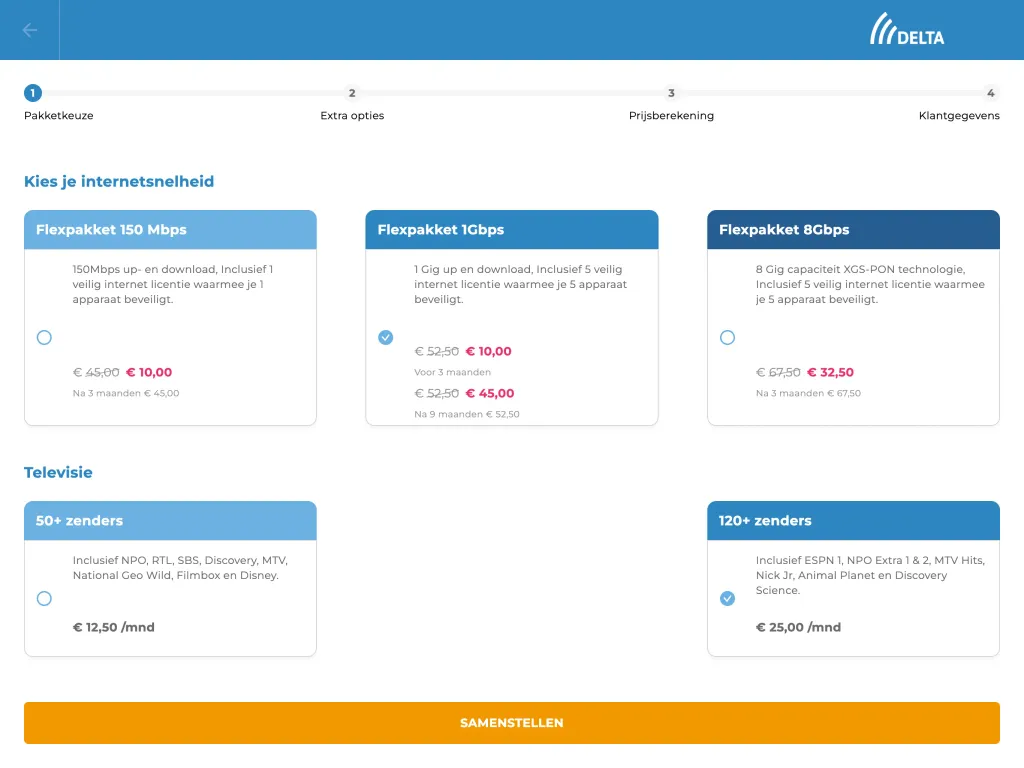Screen dimensions: 1024x768
Task: Click the '€ 45,00' price in 1Gbps card
Action: [x=490, y=393]
